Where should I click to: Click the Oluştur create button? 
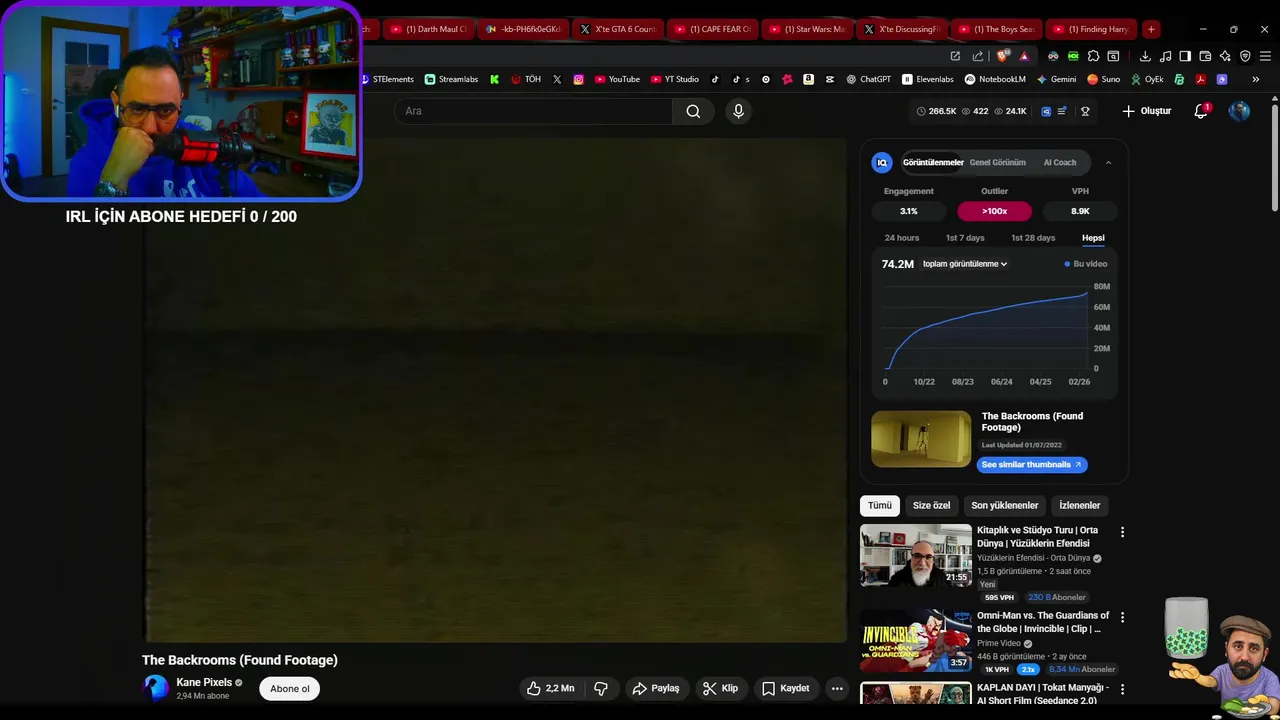(x=1146, y=111)
